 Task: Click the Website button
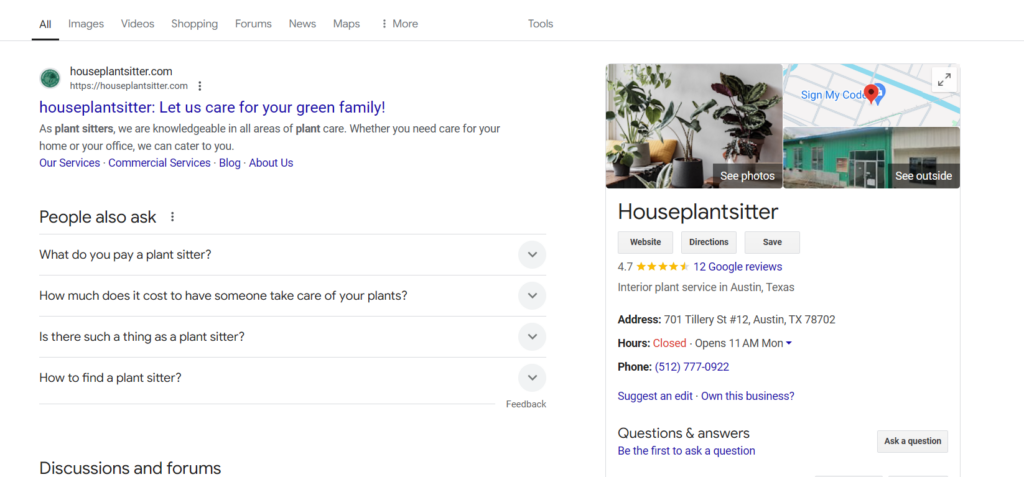pos(645,242)
